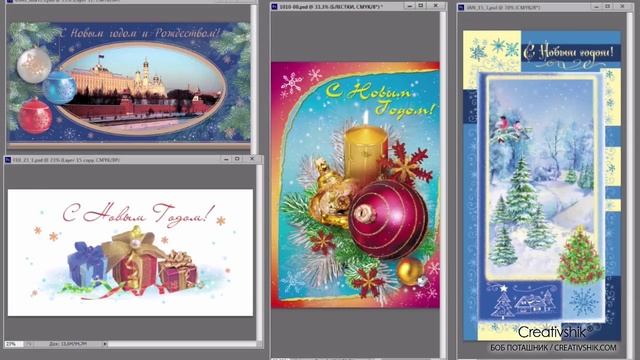Maximize the candle card document window
Viewport: 640px width, 360px height.
coord(421,6)
